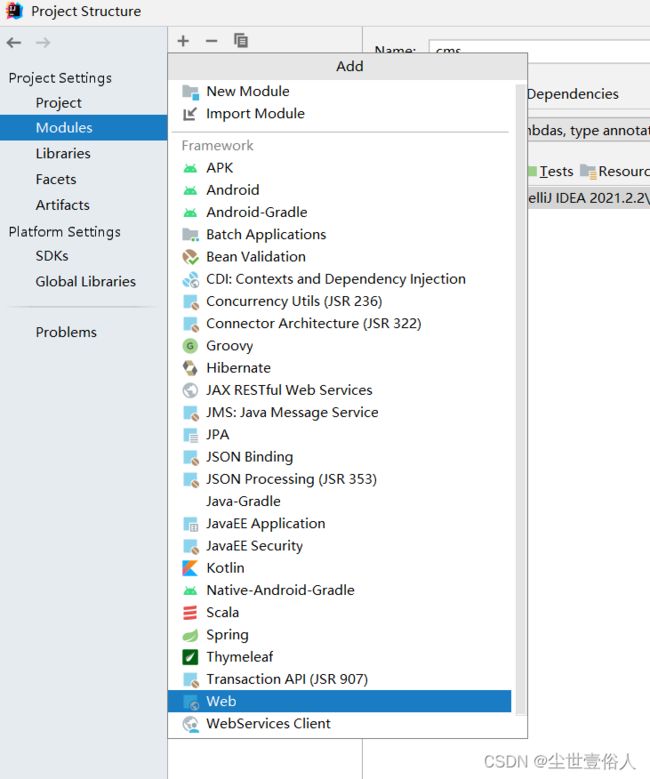Click the CDI framework icon
The width and height of the screenshot is (650, 779).
pos(190,279)
